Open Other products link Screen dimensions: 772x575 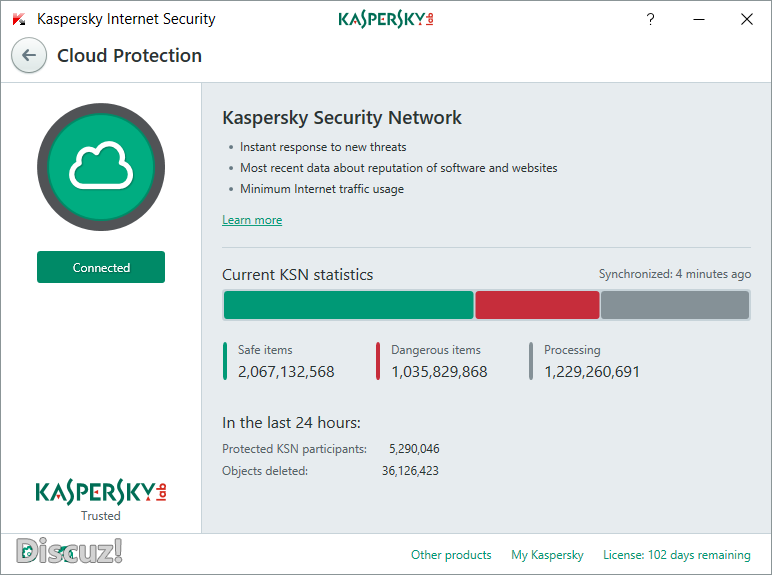[x=451, y=555]
